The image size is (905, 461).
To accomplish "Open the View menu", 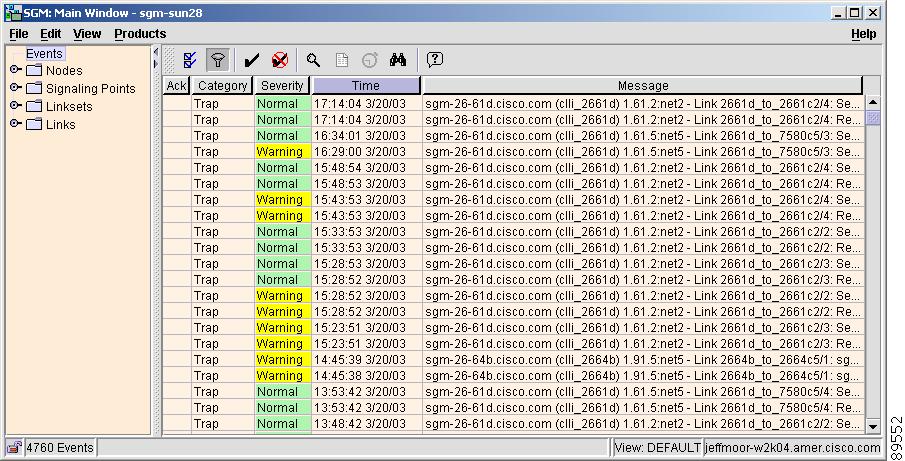I will click(x=87, y=34).
